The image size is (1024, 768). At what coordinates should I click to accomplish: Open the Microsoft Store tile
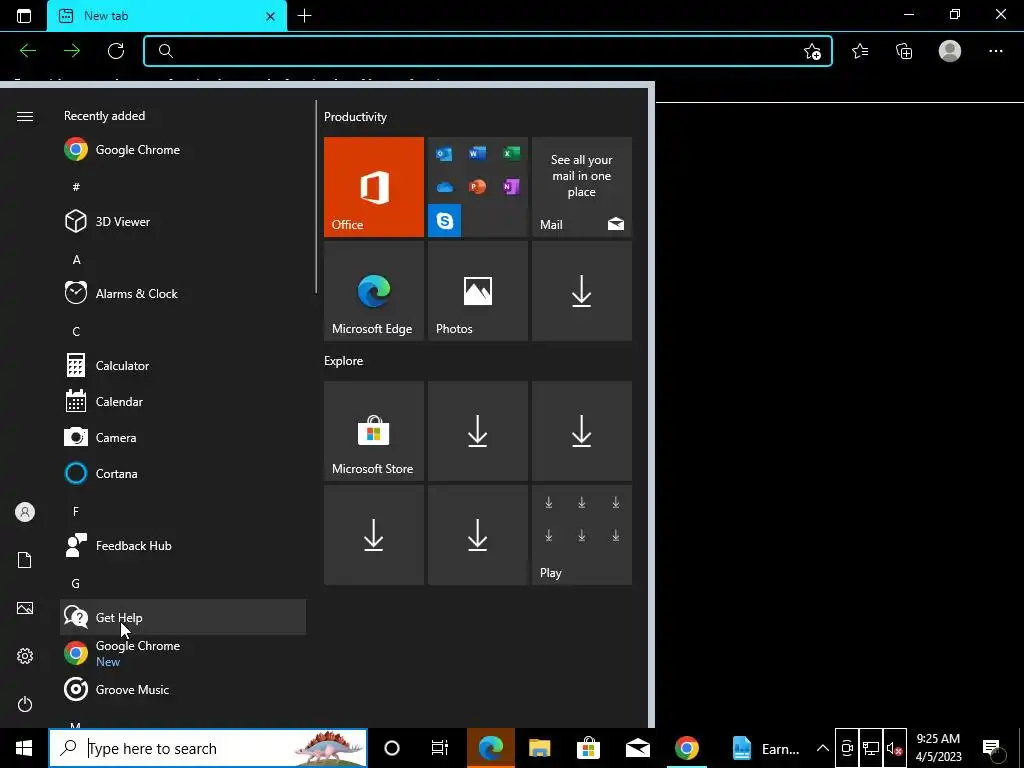click(x=374, y=431)
